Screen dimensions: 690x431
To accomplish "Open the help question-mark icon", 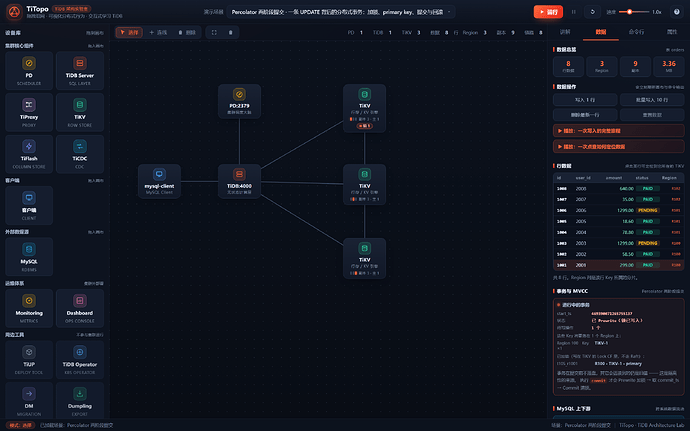I will tap(677, 12).
